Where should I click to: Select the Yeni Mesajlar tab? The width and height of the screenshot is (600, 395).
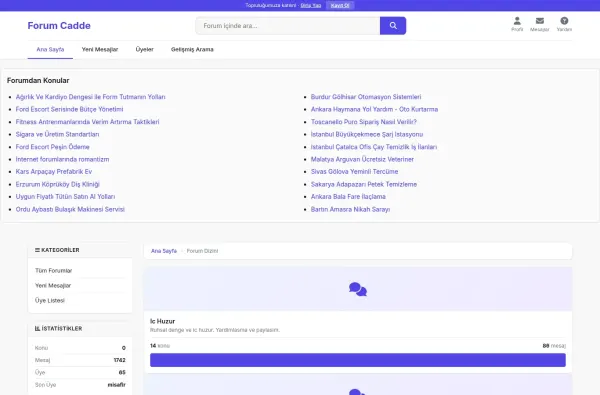[100, 49]
